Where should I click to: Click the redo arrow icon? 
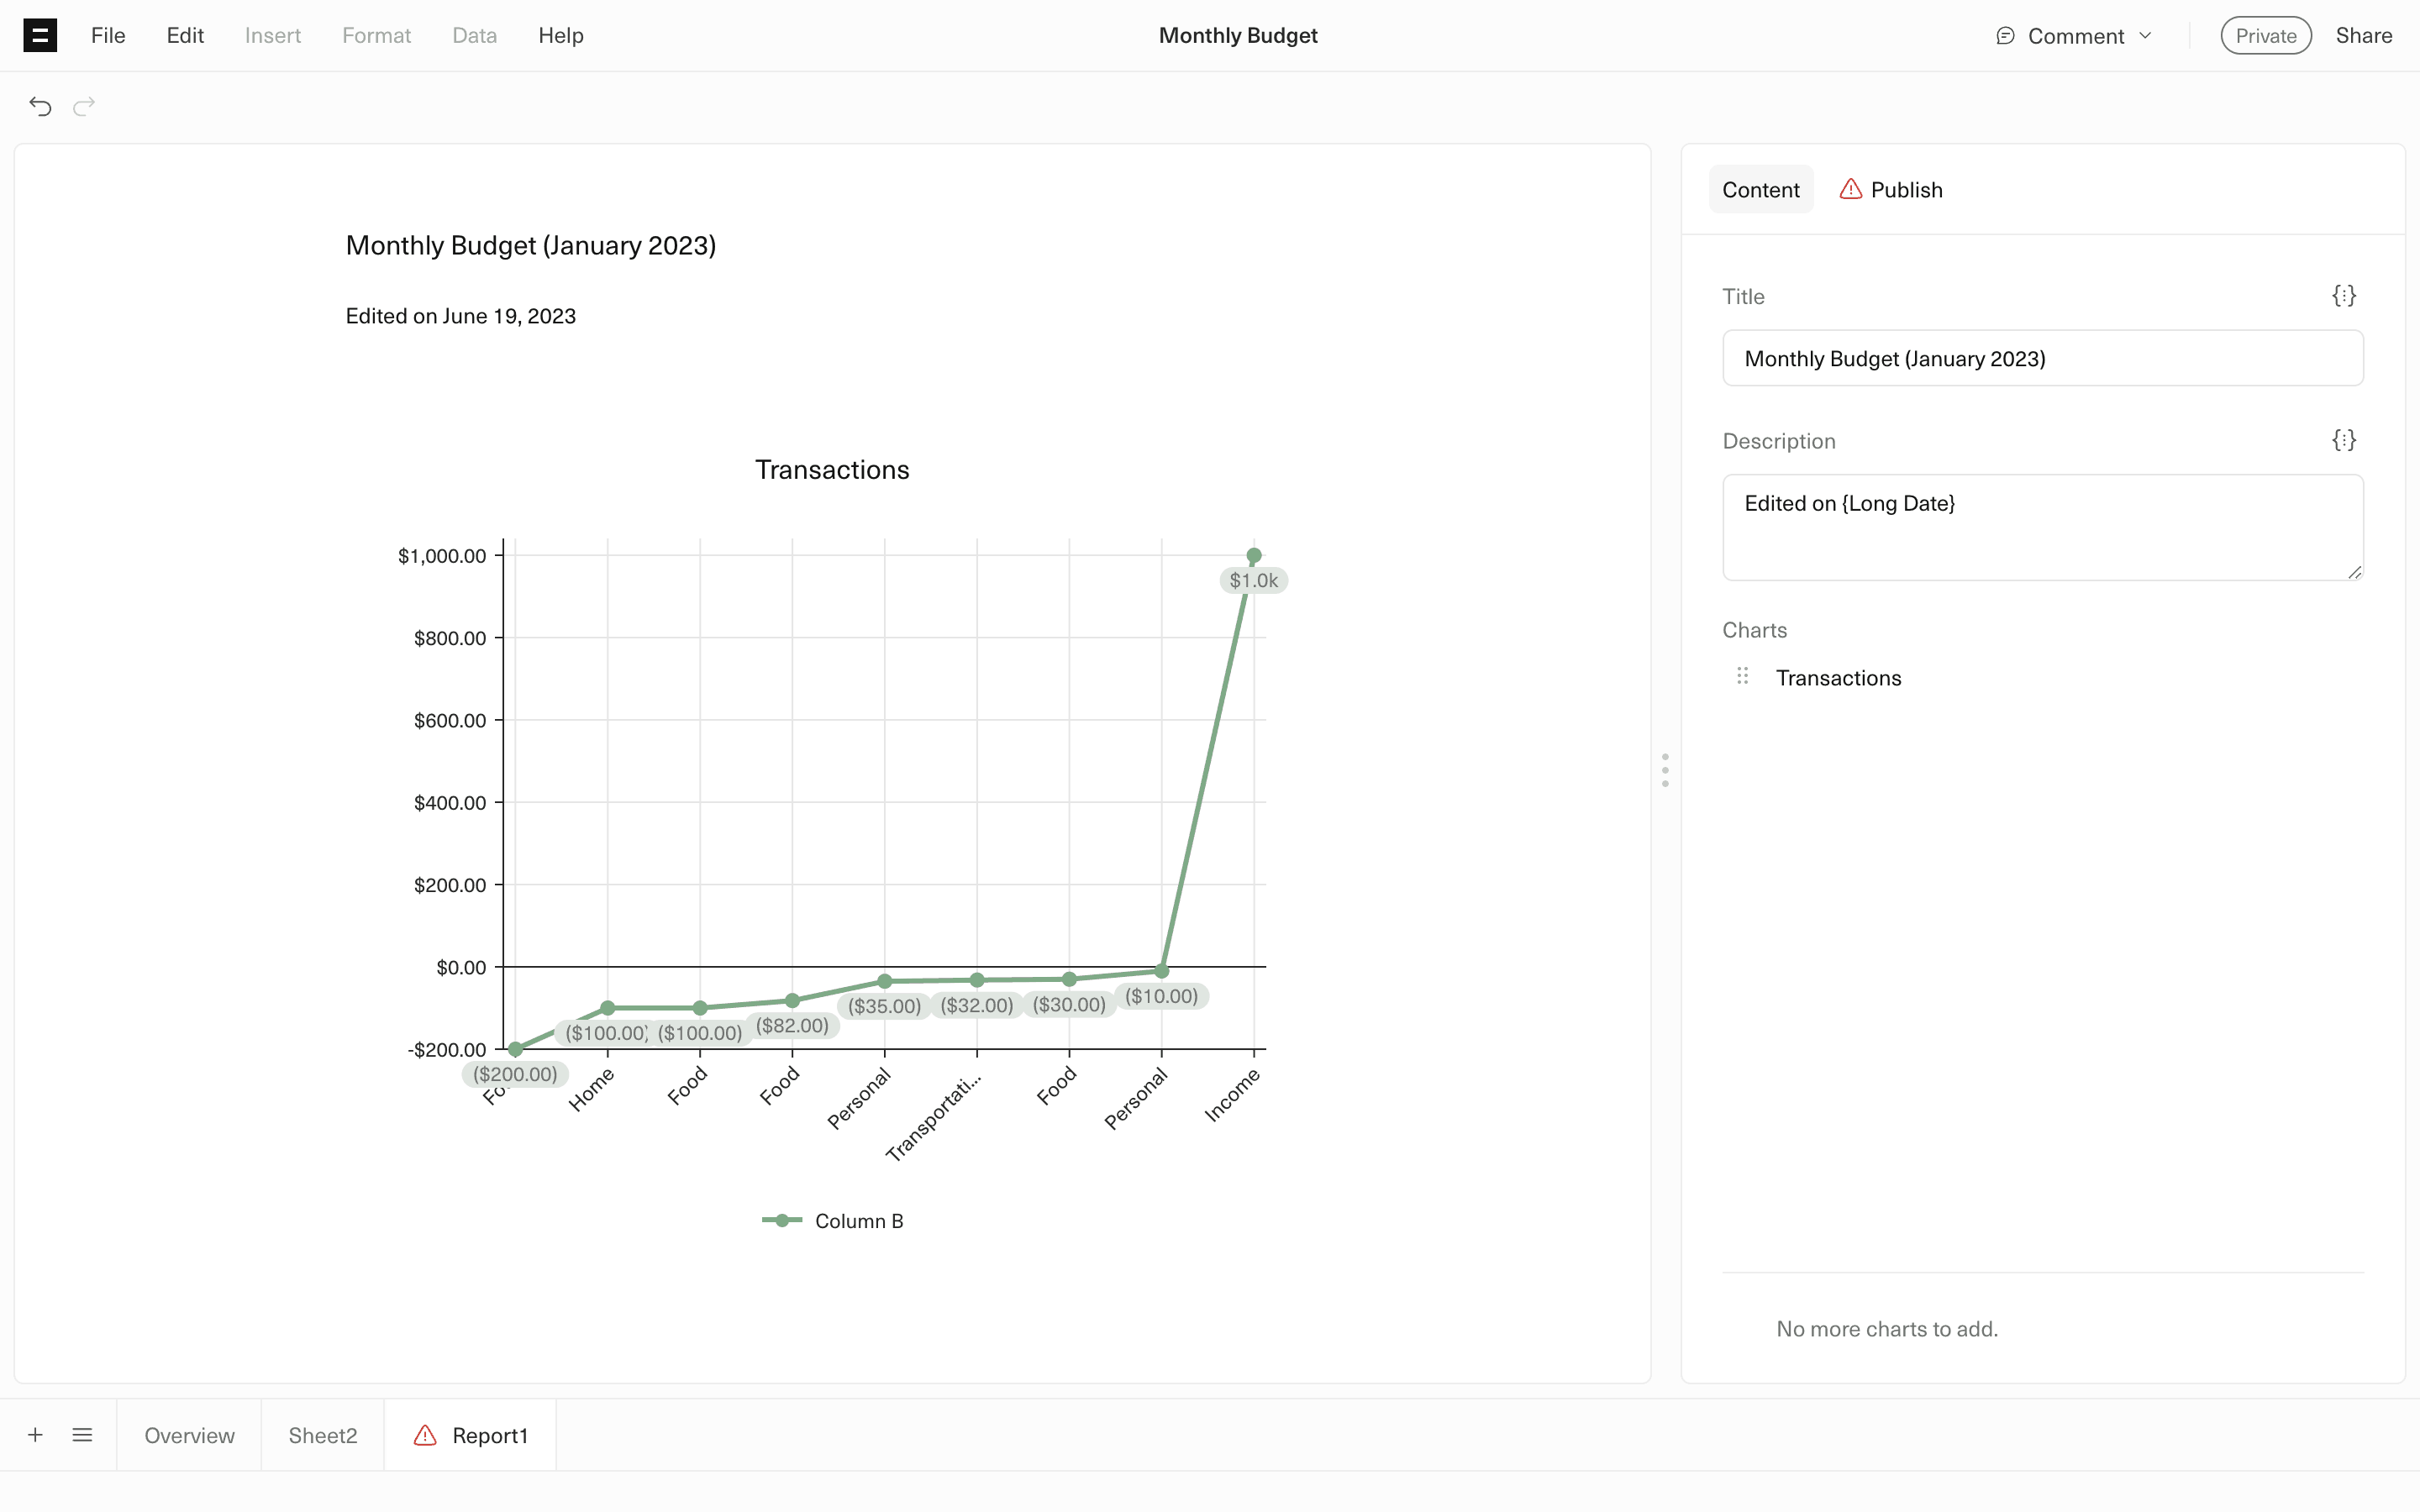tap(84, 106)
